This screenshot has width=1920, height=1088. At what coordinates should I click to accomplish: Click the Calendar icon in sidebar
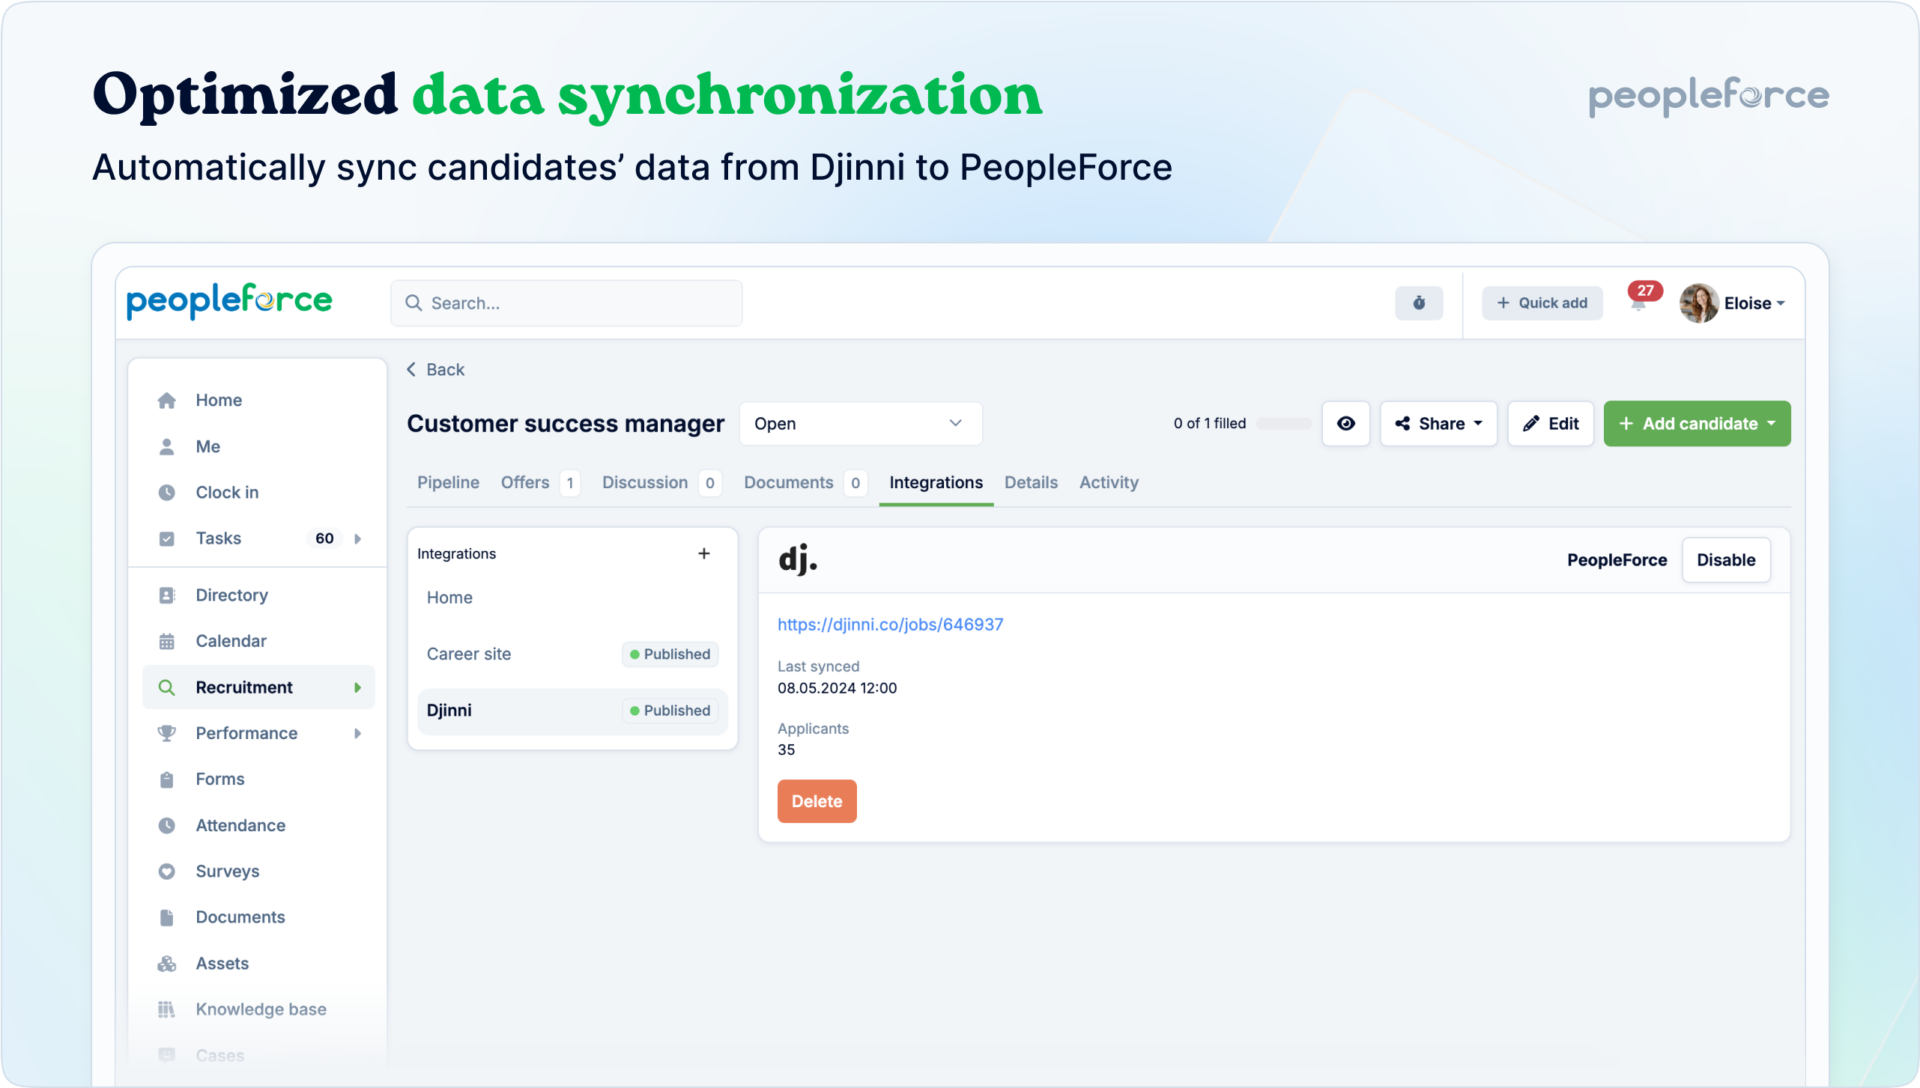[x=167, y=641]
